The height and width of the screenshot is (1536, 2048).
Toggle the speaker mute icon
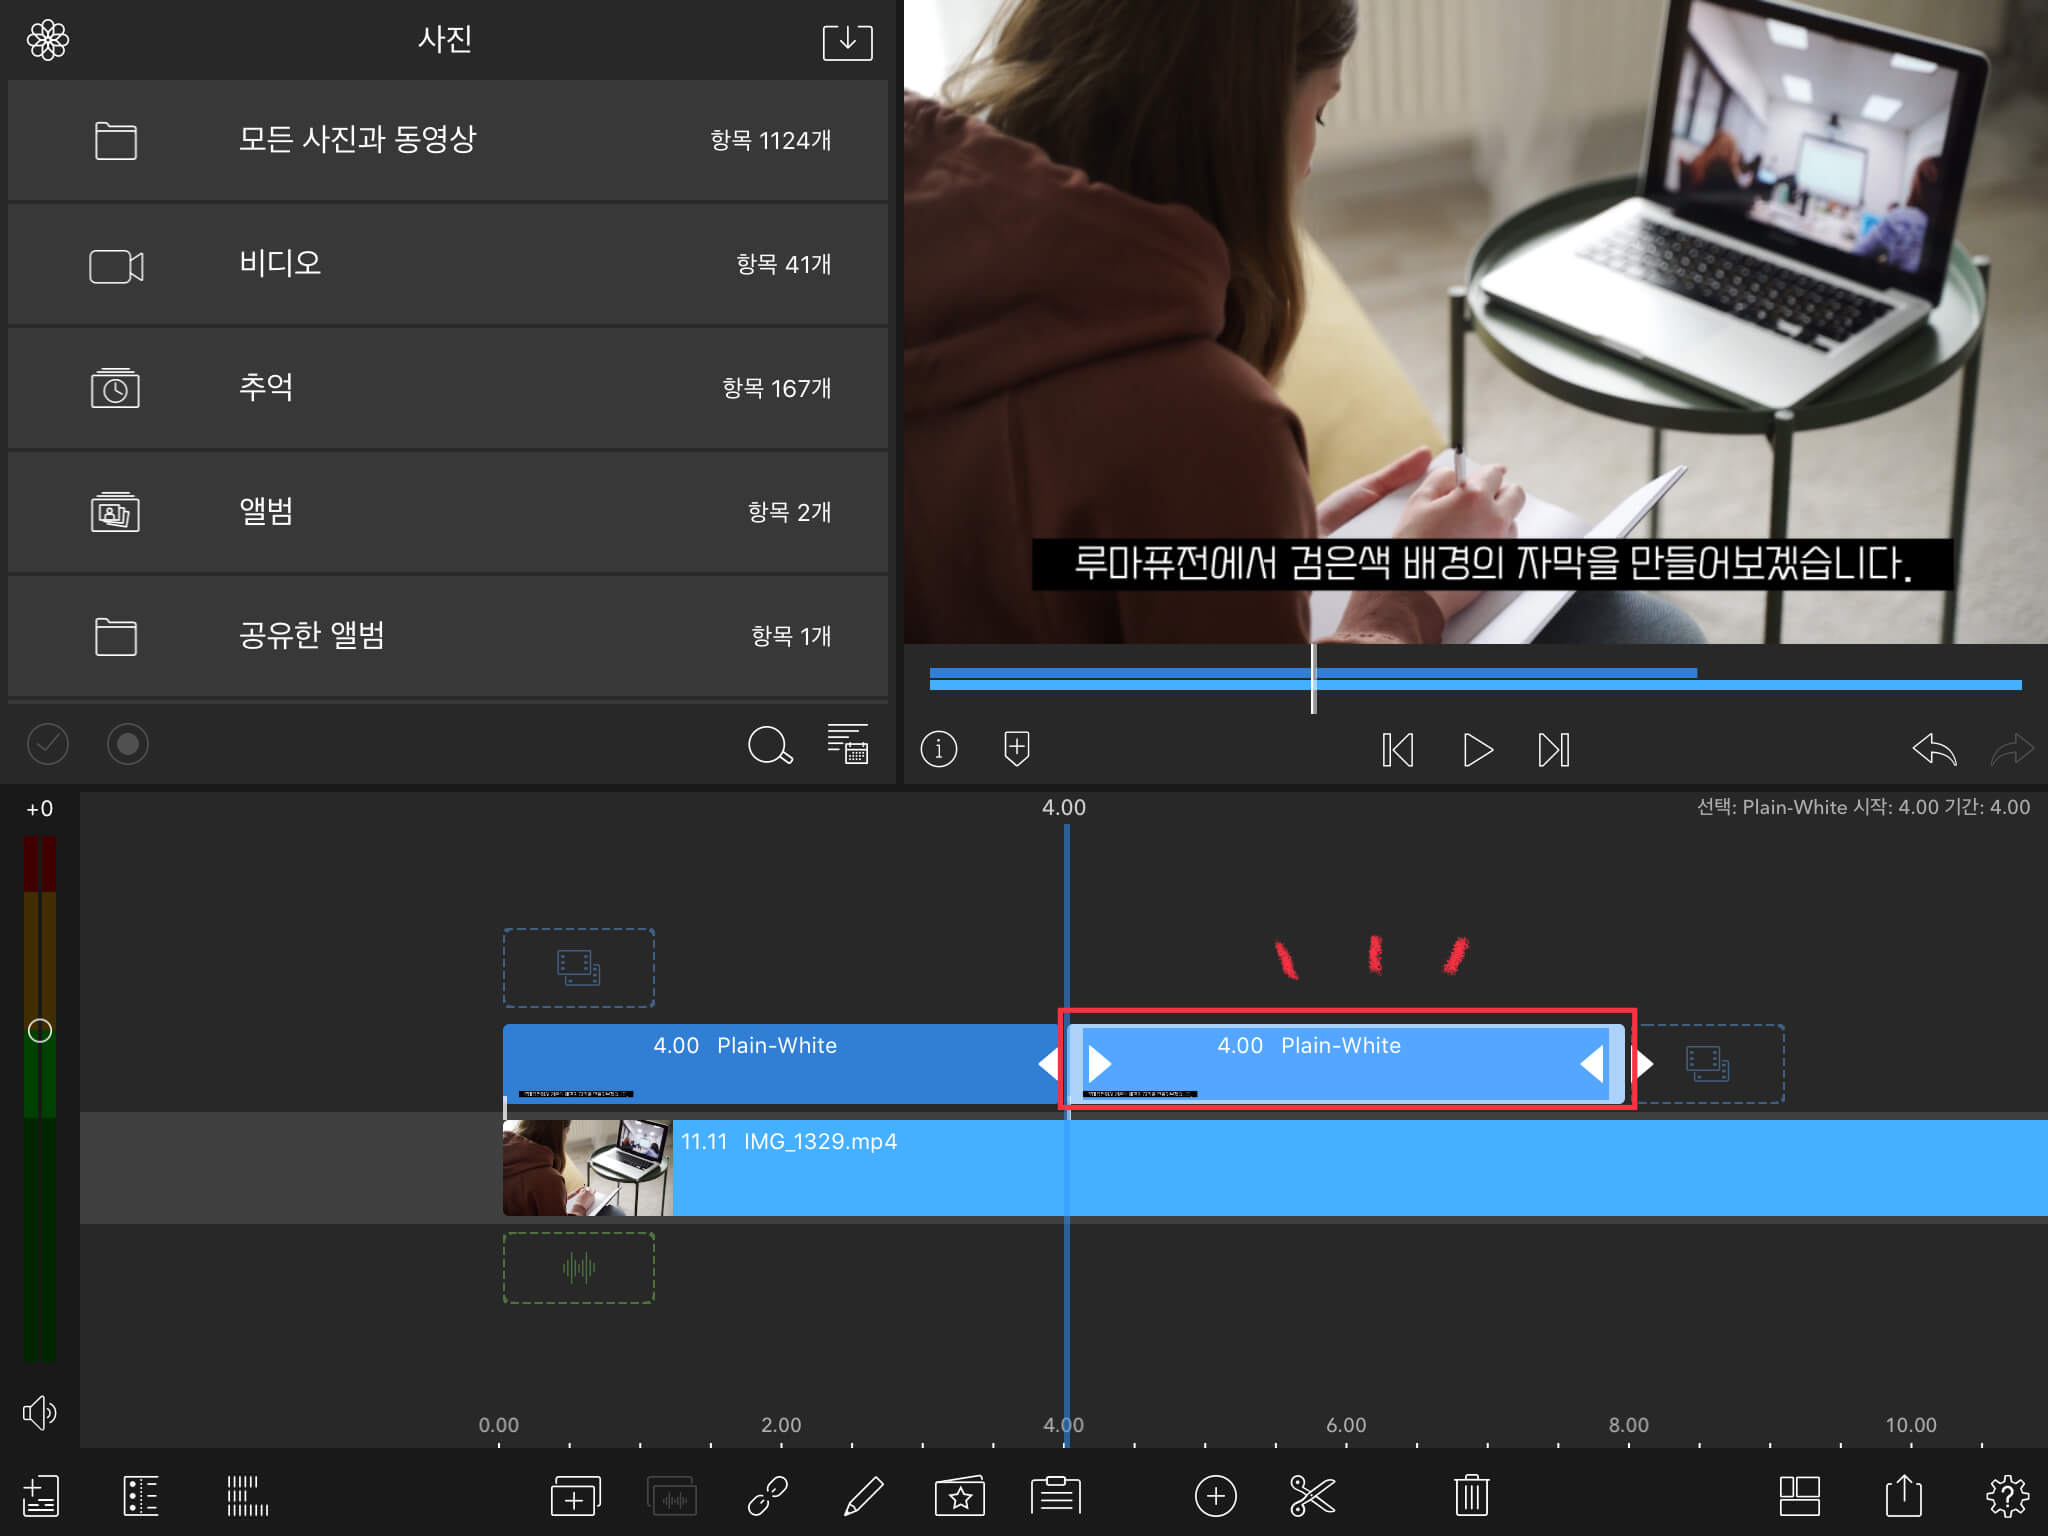click(40, 1412)
